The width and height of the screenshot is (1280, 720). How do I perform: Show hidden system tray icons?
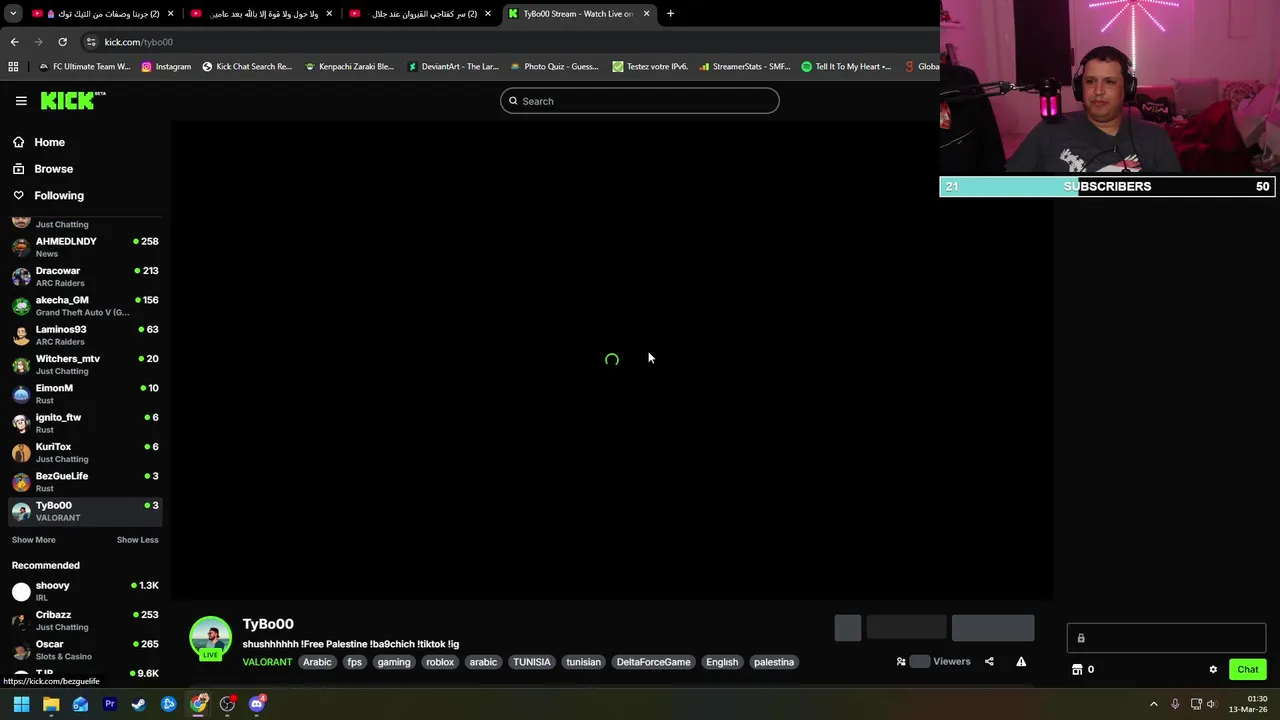[x=1153, y=704]
